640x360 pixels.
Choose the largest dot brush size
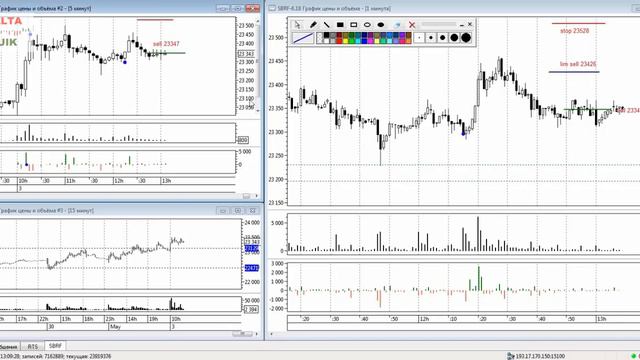tap(466, 38)
